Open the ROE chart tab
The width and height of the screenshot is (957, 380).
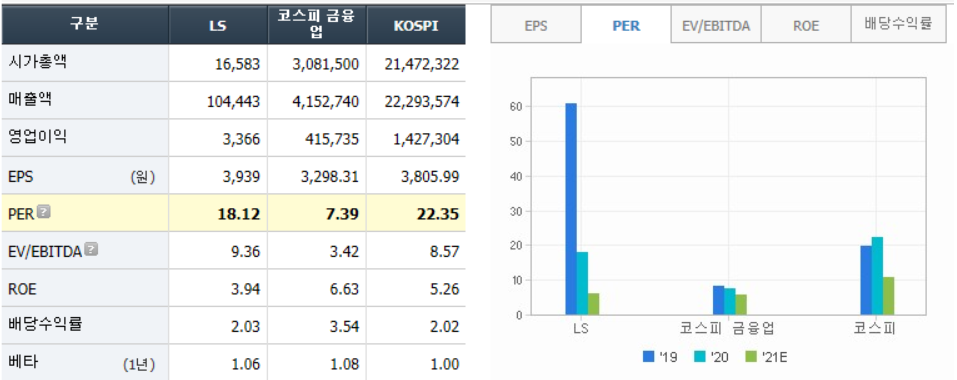(806, 26)
